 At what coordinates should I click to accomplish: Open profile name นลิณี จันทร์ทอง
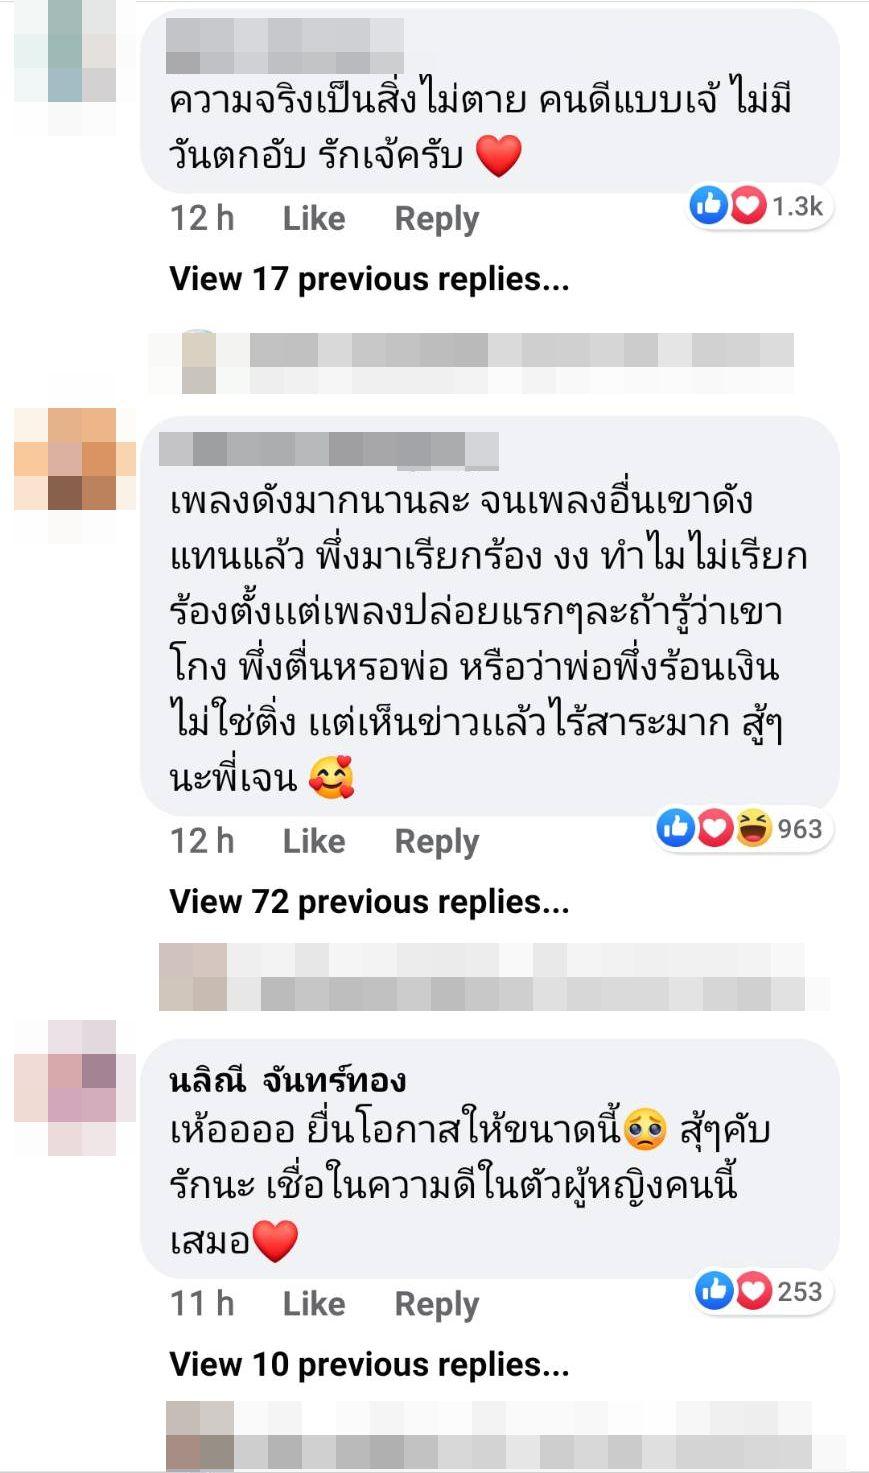(x=288, y=1080)
